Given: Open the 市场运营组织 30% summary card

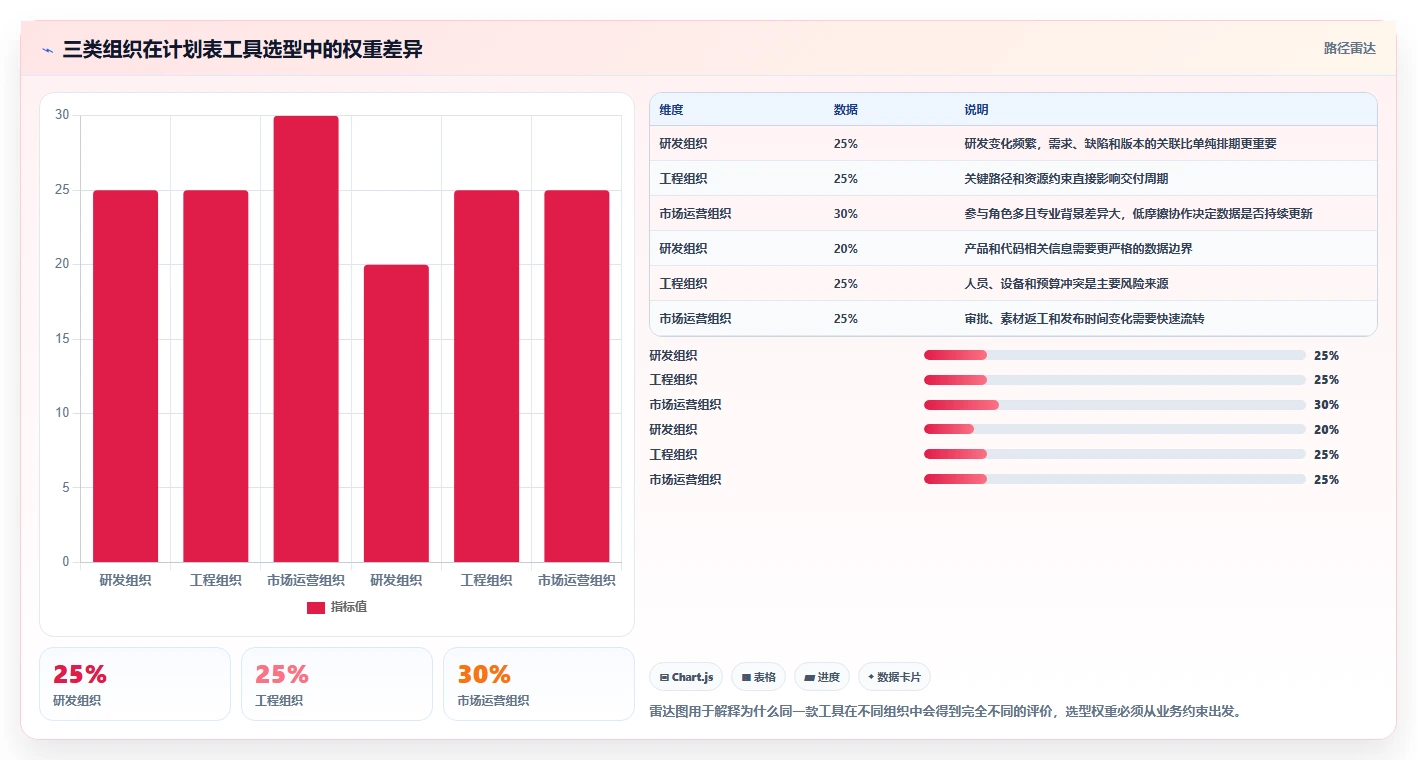Looking at the screenshot, I should click(539, 684).
